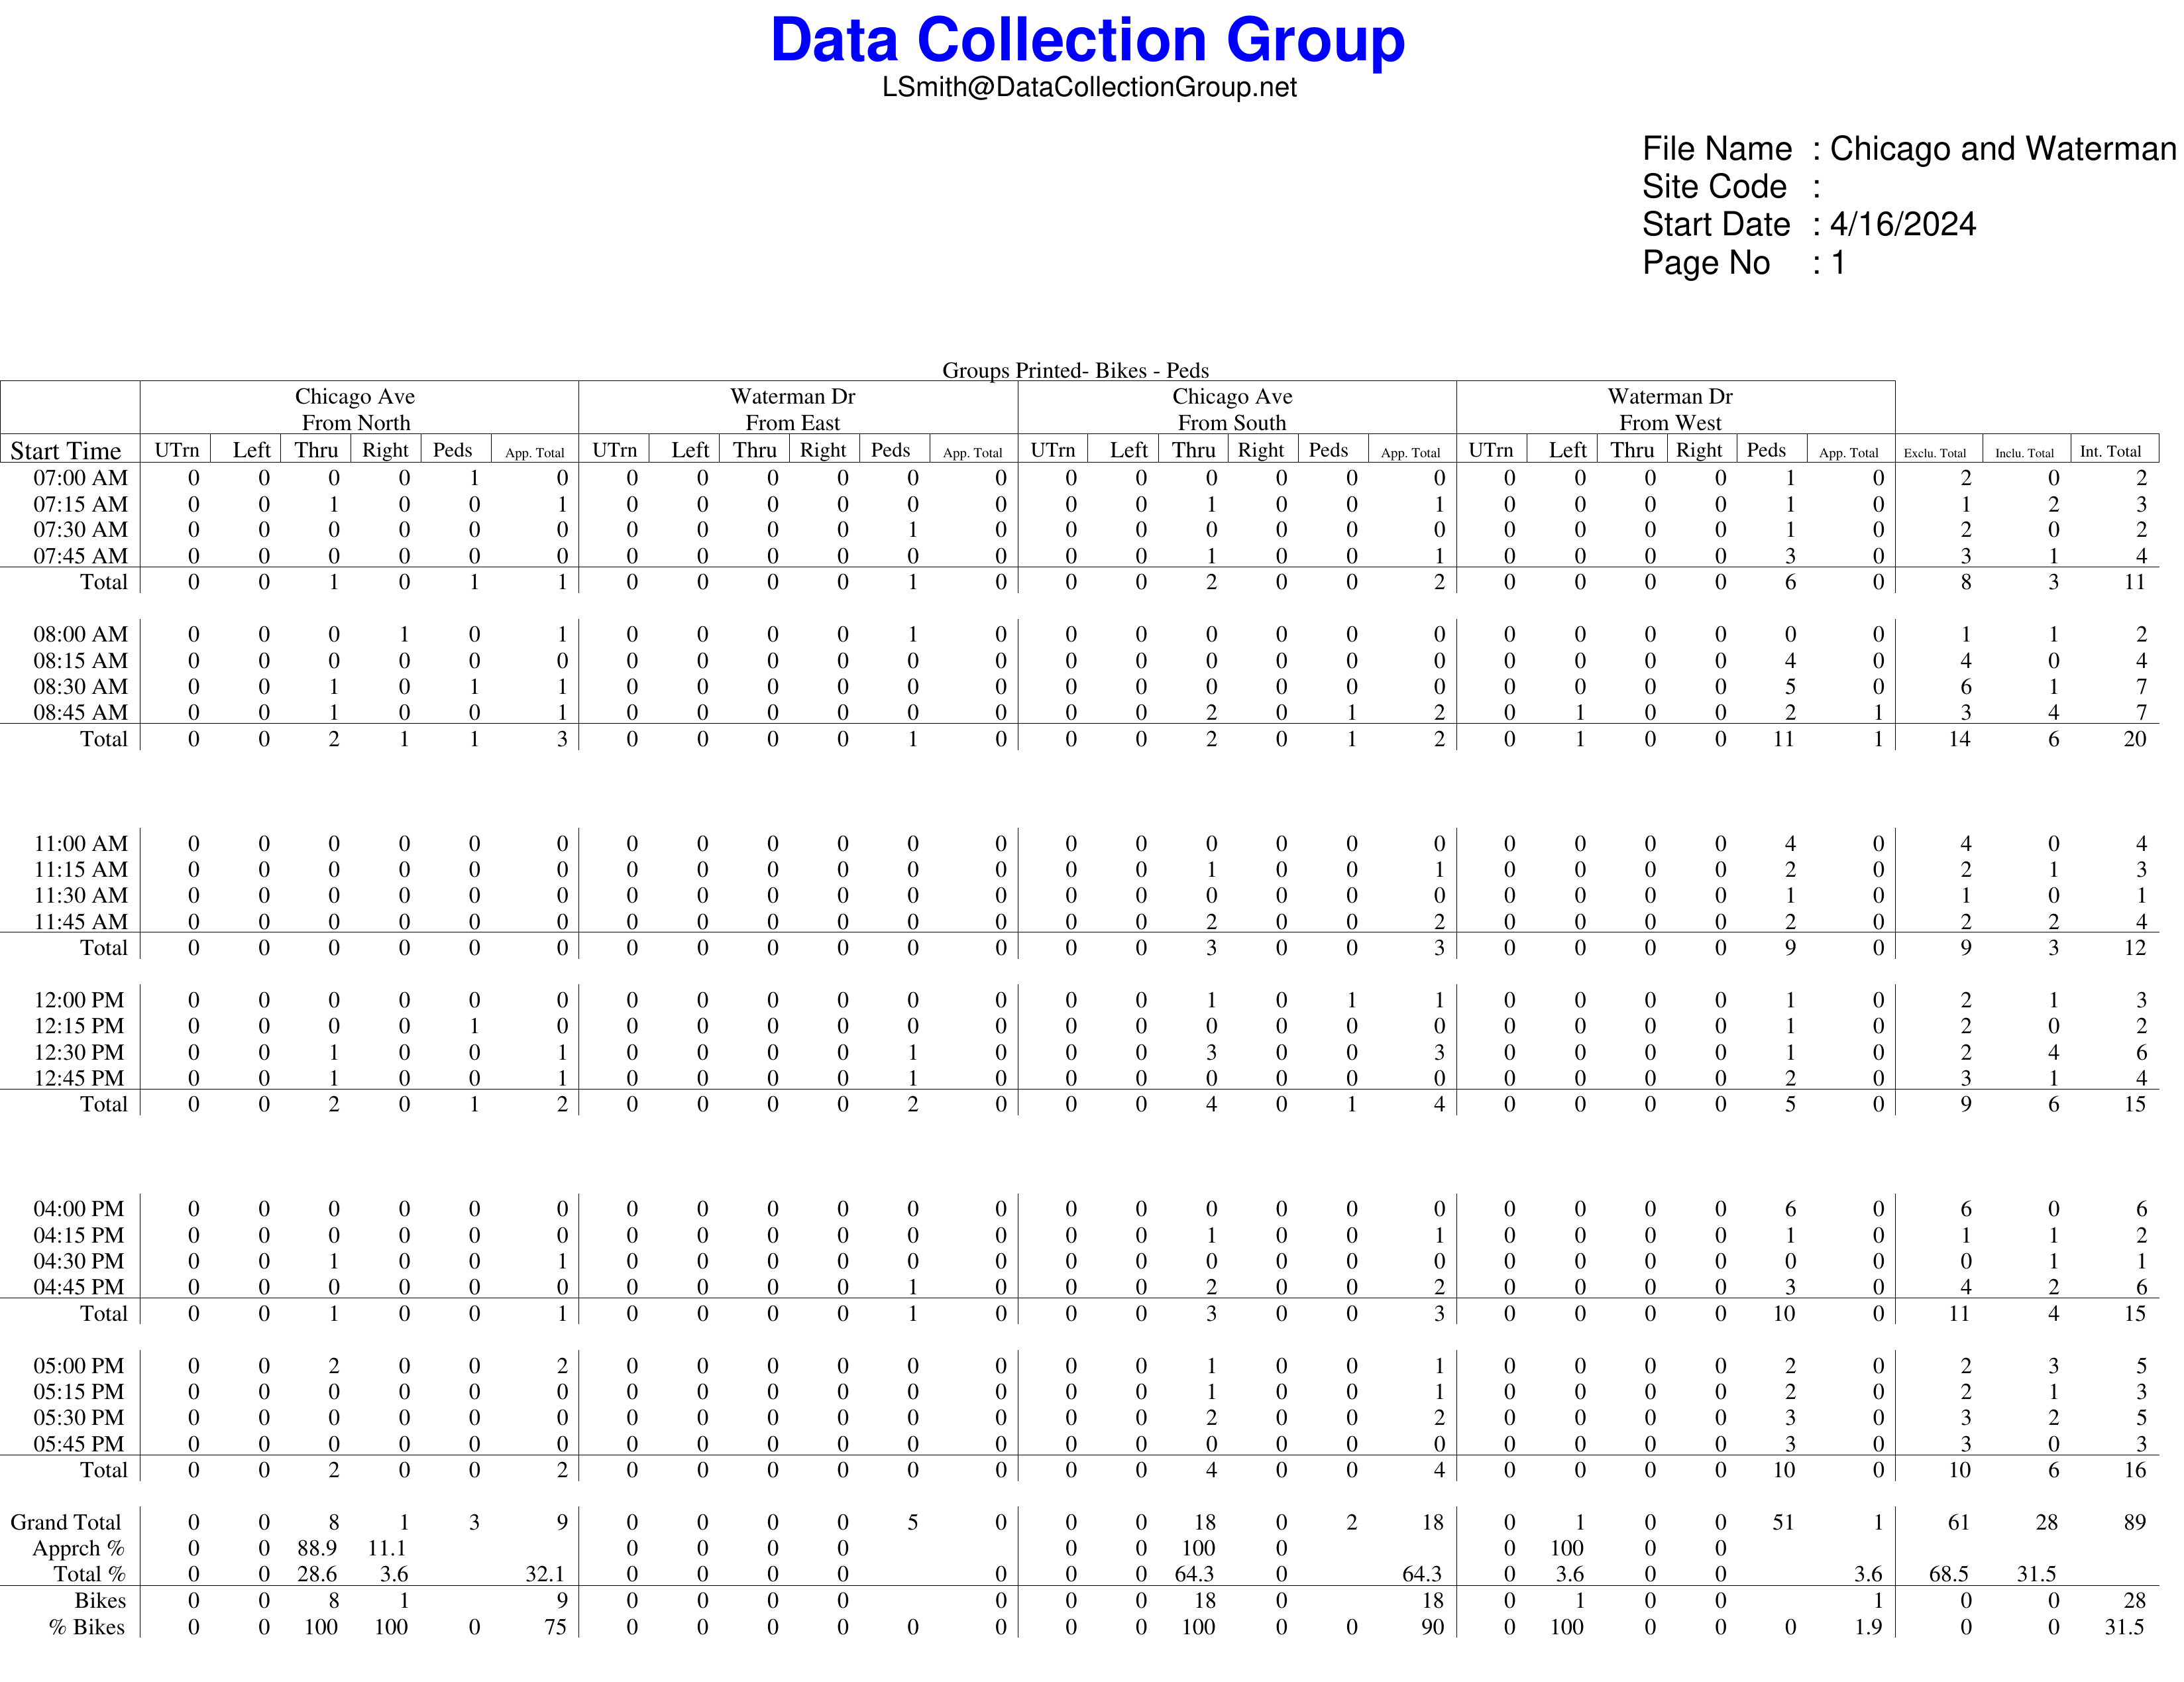The width and height of the screenshot is (2184, 1682).
Task: Click the "Inclu. Total" column header
Action: [2025, 453]
